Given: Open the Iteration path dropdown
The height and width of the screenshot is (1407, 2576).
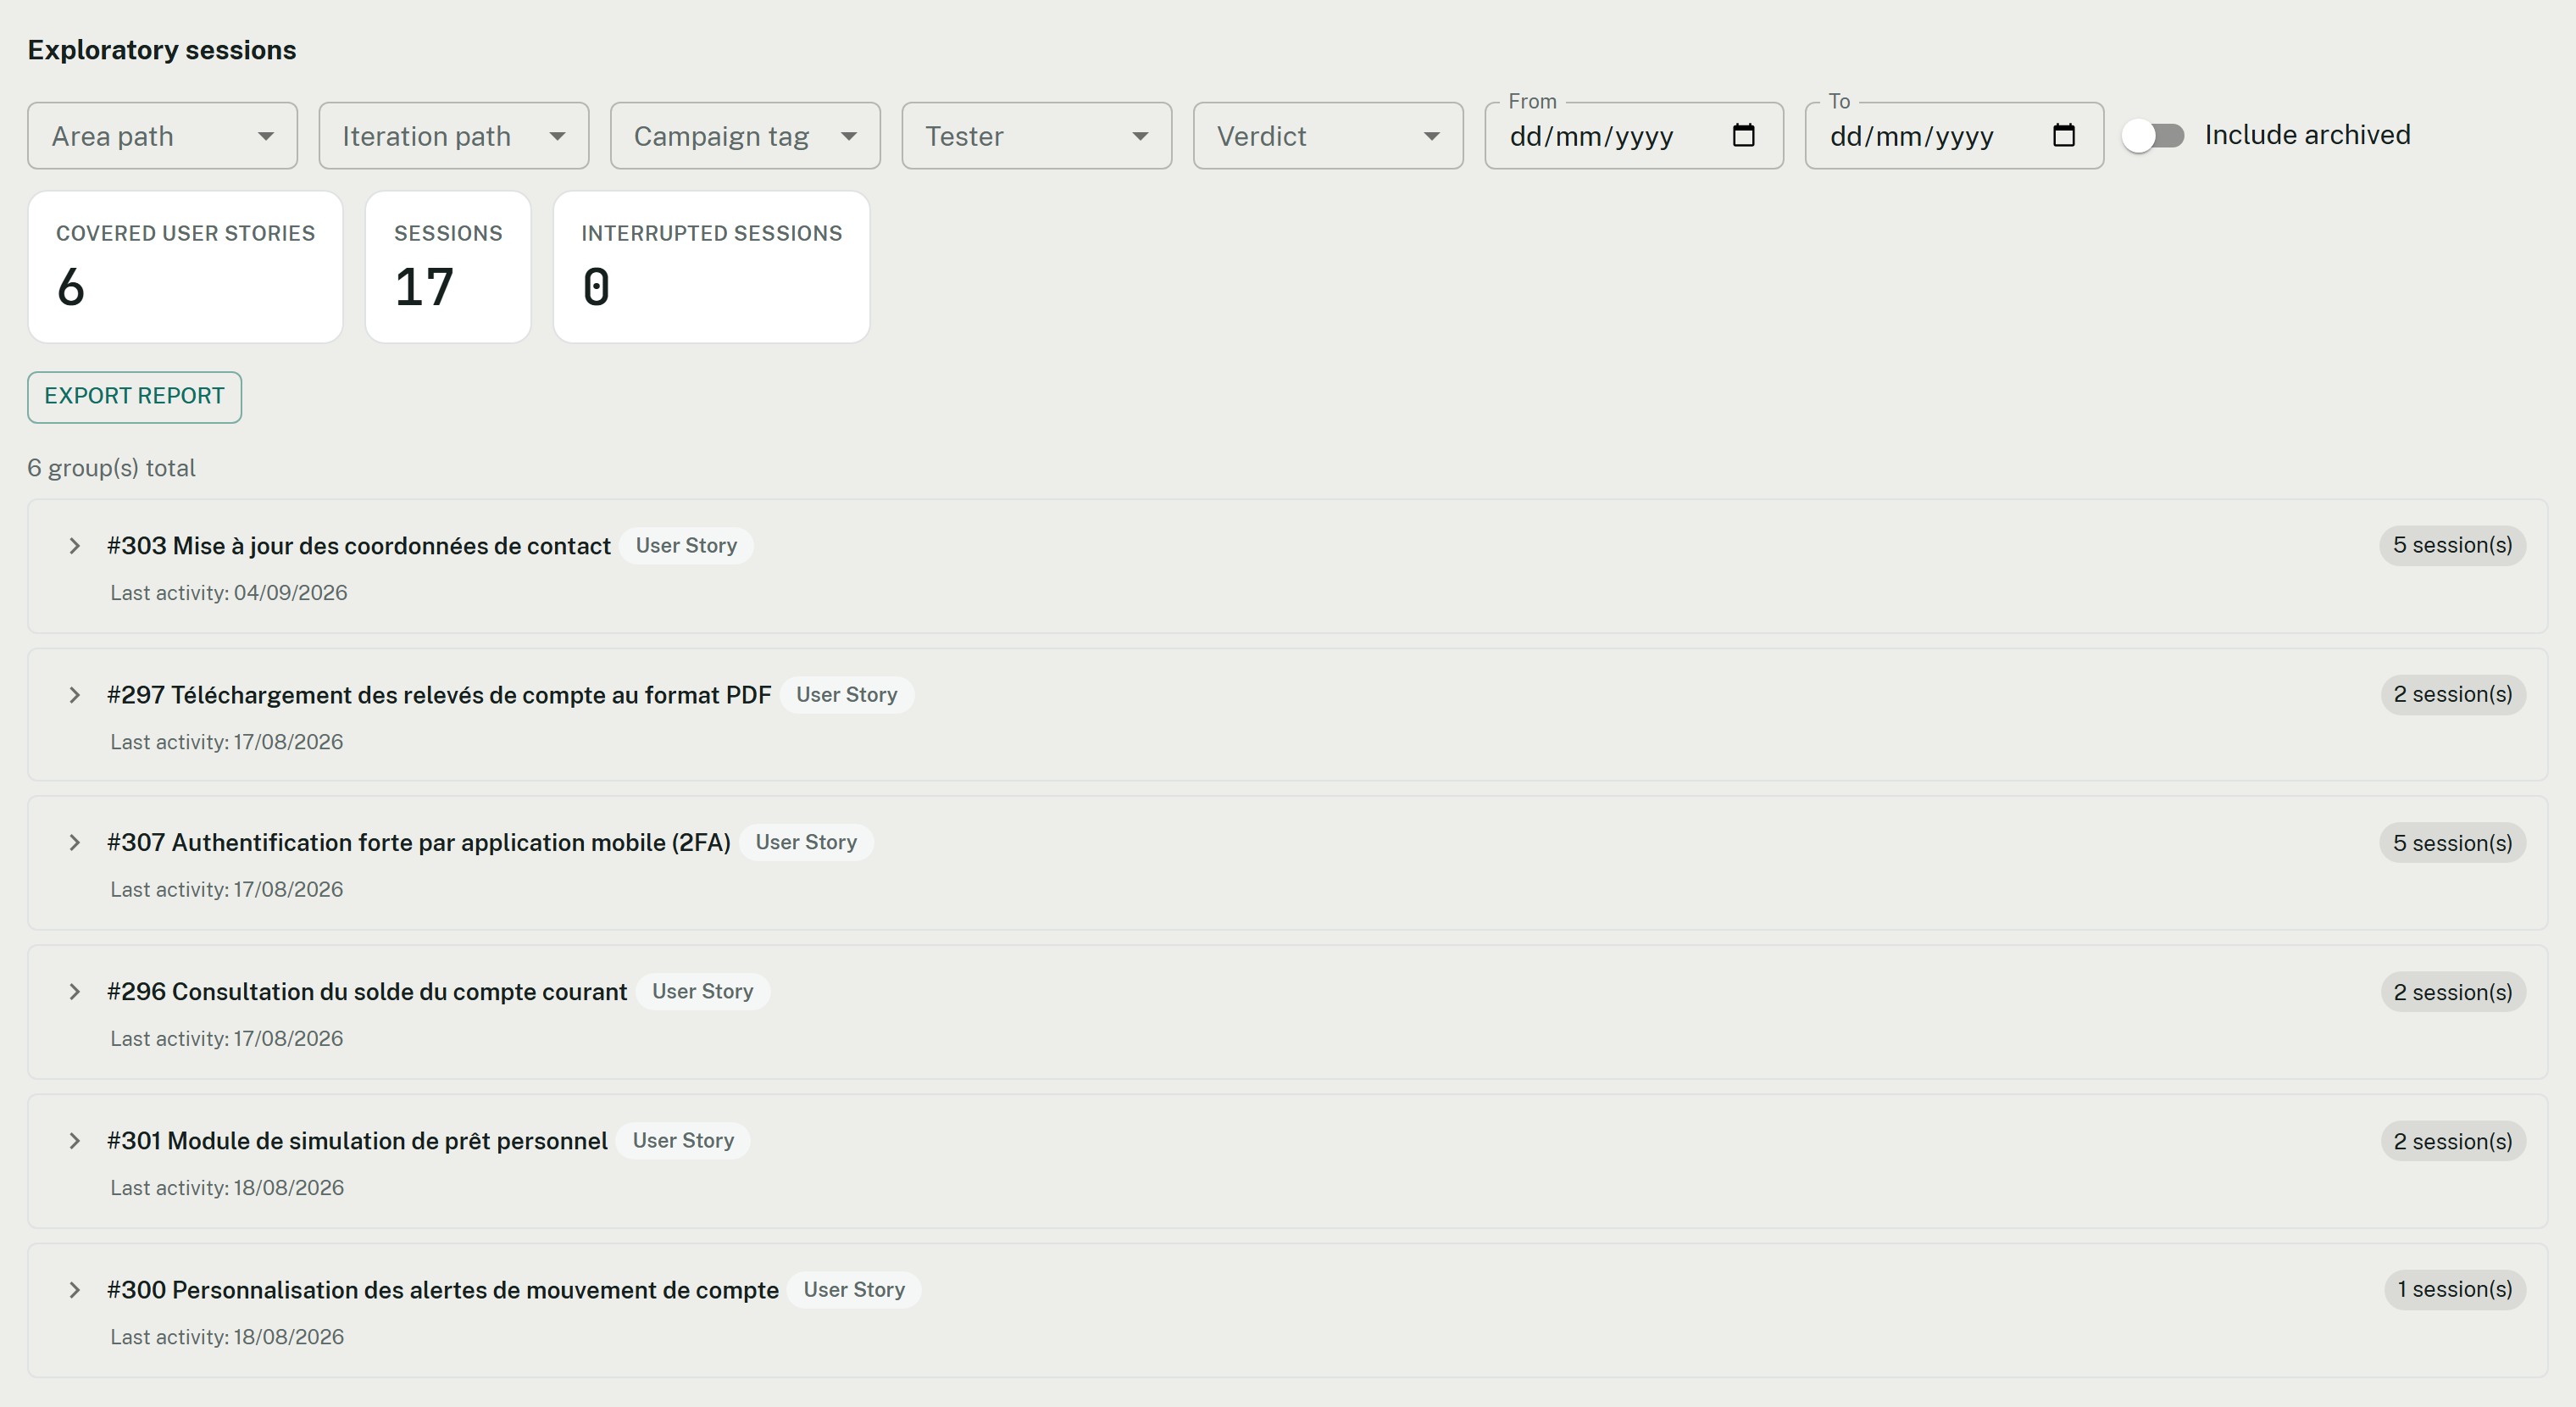Looking at the screenshot, I should tap(453, 136).
